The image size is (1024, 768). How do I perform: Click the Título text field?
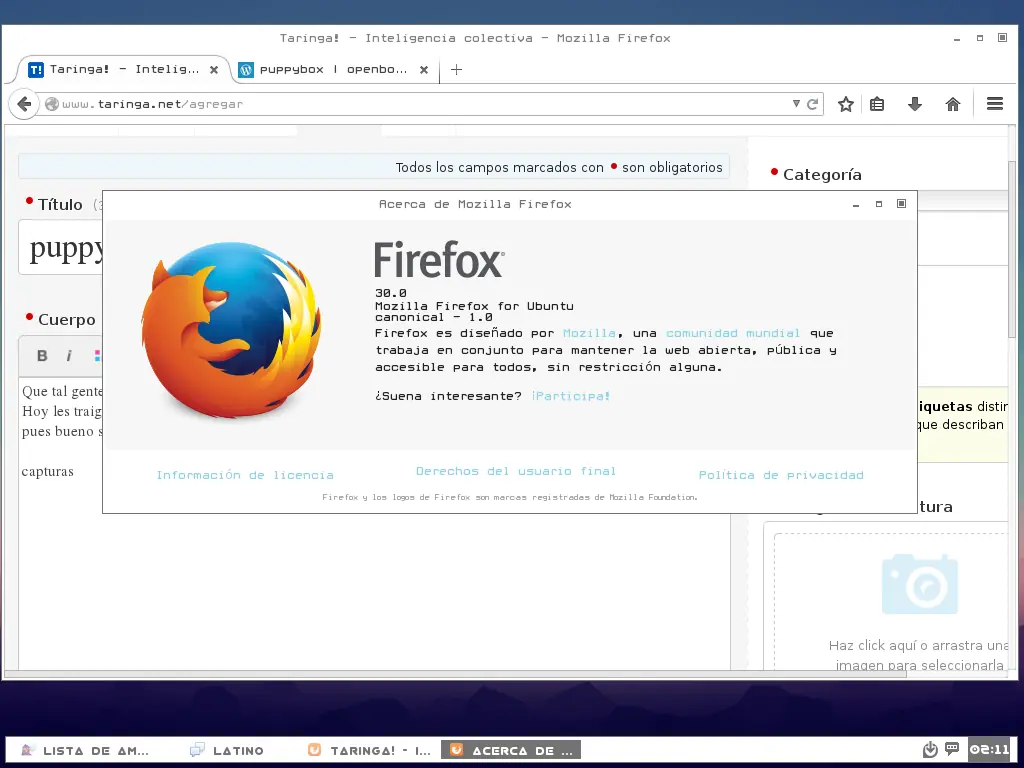tap(61, 248)
